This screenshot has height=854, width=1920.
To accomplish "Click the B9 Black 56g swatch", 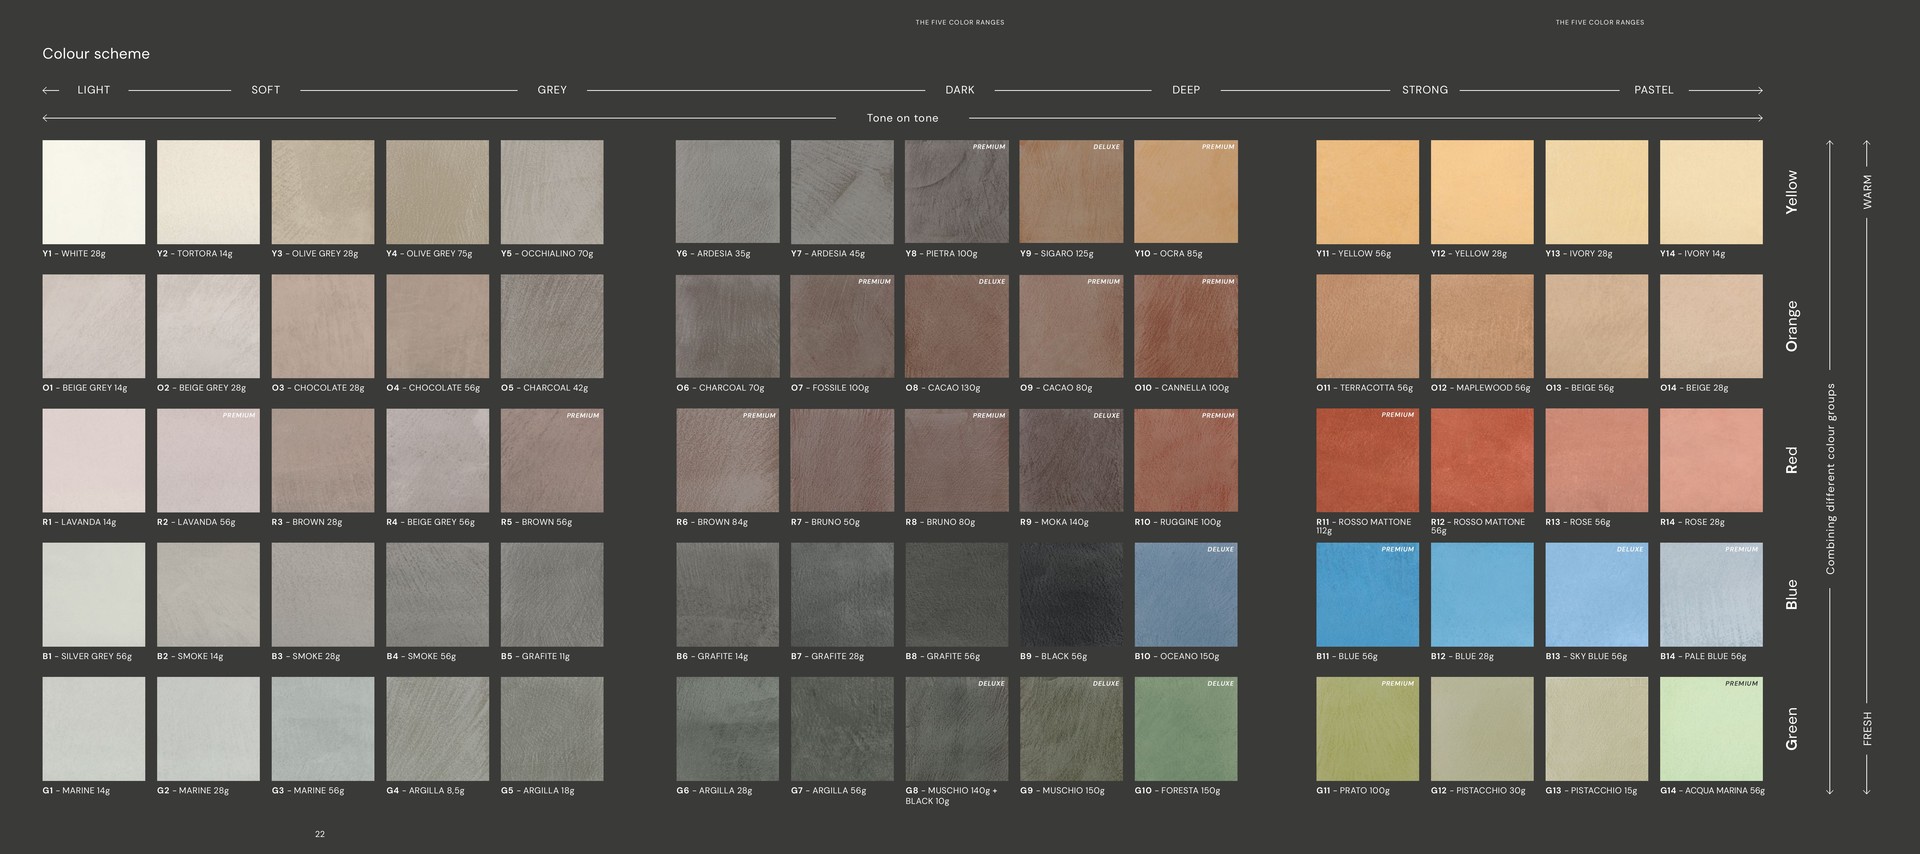I will pyautogui.click(x=1071, y=595).
